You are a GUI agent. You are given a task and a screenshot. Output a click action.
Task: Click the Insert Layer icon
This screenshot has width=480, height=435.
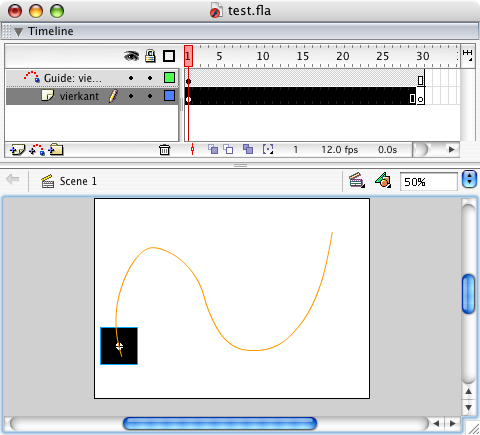[17, 150]
